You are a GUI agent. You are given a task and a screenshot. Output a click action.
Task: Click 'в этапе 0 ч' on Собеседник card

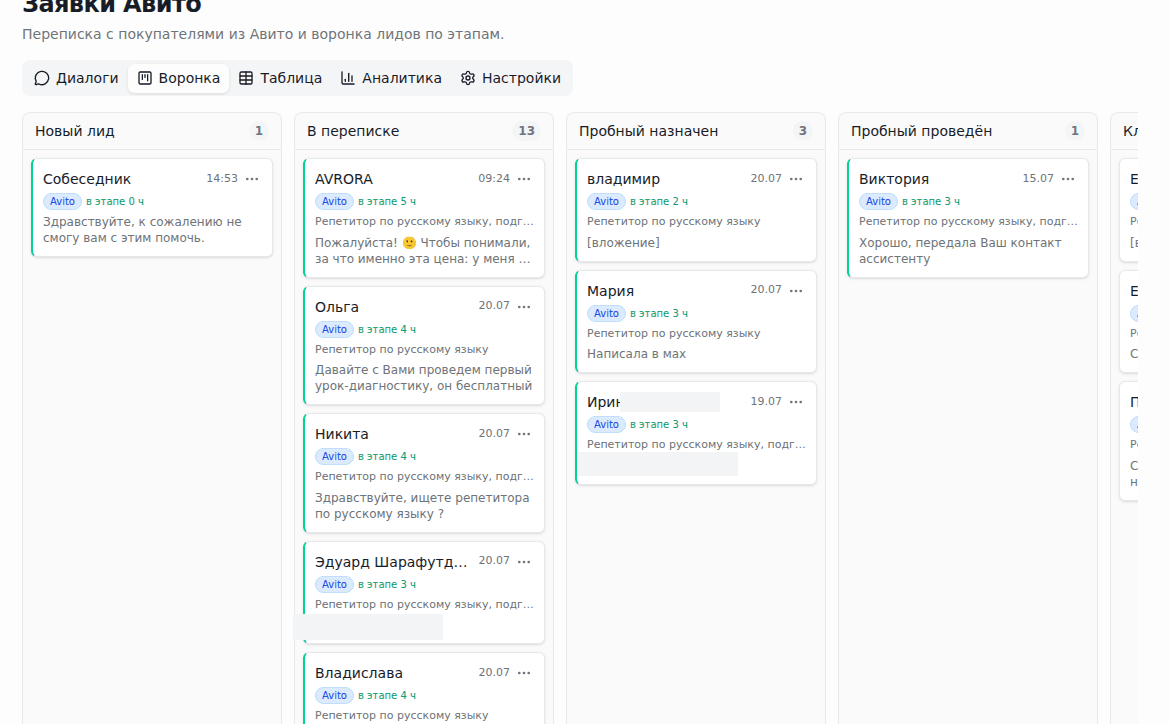(x=115, y=202)
